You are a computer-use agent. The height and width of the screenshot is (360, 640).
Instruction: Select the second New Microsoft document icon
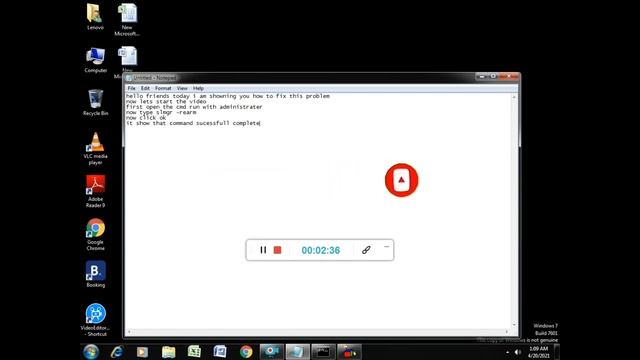[x=127, y=57]
